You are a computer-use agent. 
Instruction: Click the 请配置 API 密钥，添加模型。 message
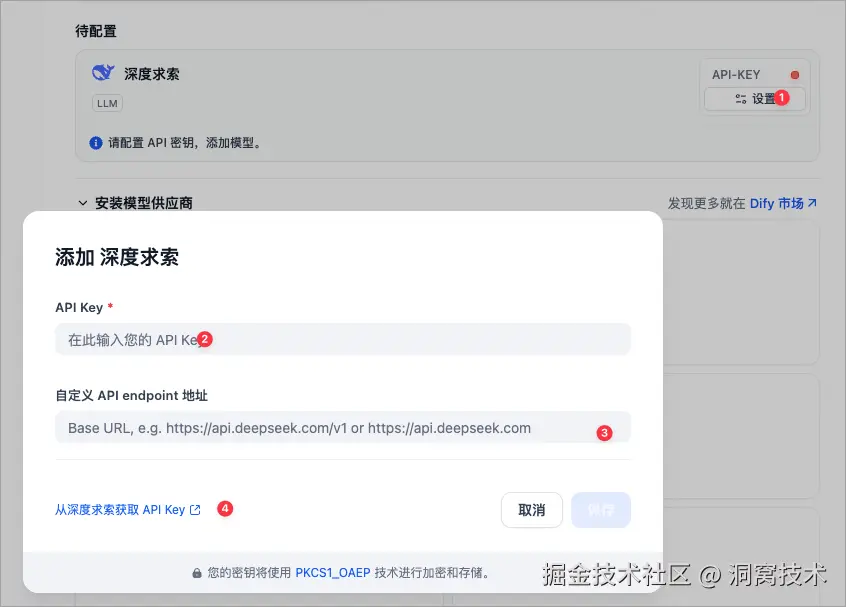click(x=185, y=143)
